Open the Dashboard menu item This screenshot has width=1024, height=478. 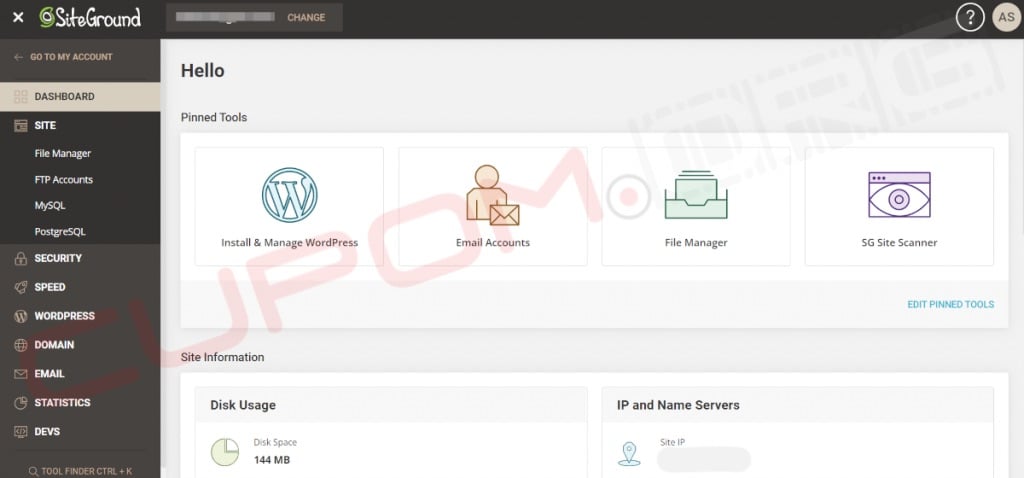(80, 97)
